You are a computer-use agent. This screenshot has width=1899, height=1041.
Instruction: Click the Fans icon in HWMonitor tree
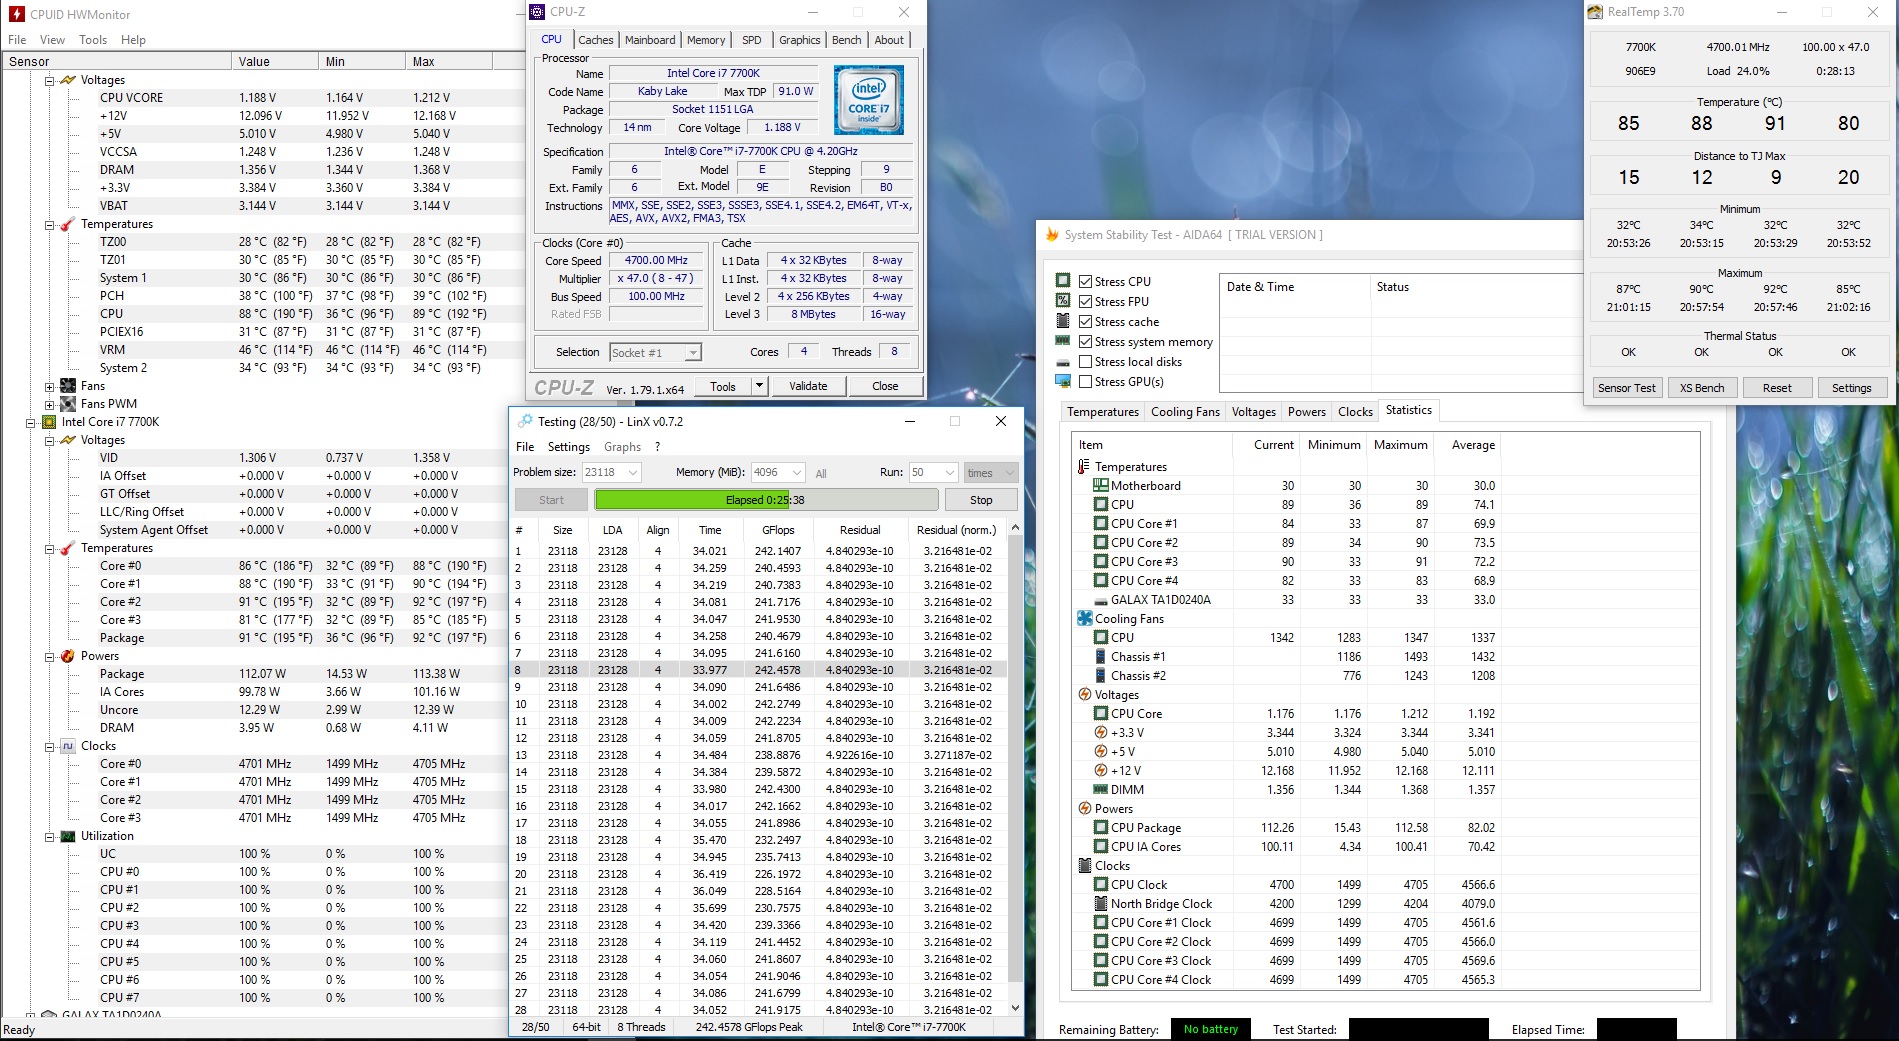click(68, 386)
